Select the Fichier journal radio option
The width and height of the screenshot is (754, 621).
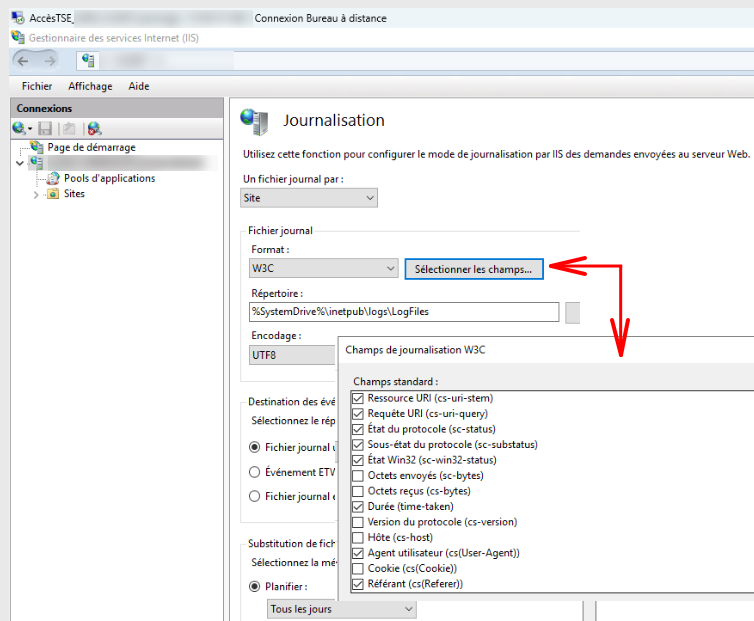[254, 447]
